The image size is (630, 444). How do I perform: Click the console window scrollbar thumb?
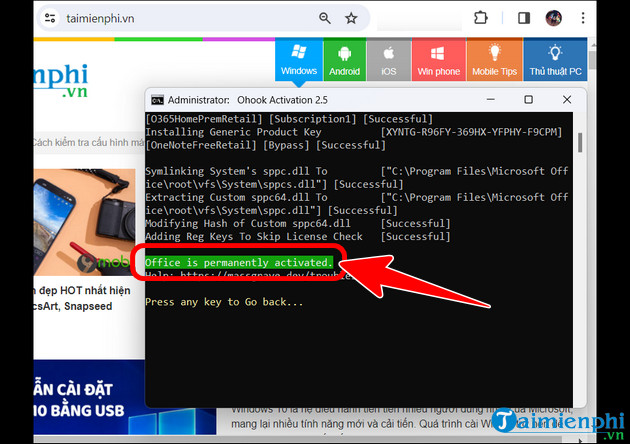[580, 143]
